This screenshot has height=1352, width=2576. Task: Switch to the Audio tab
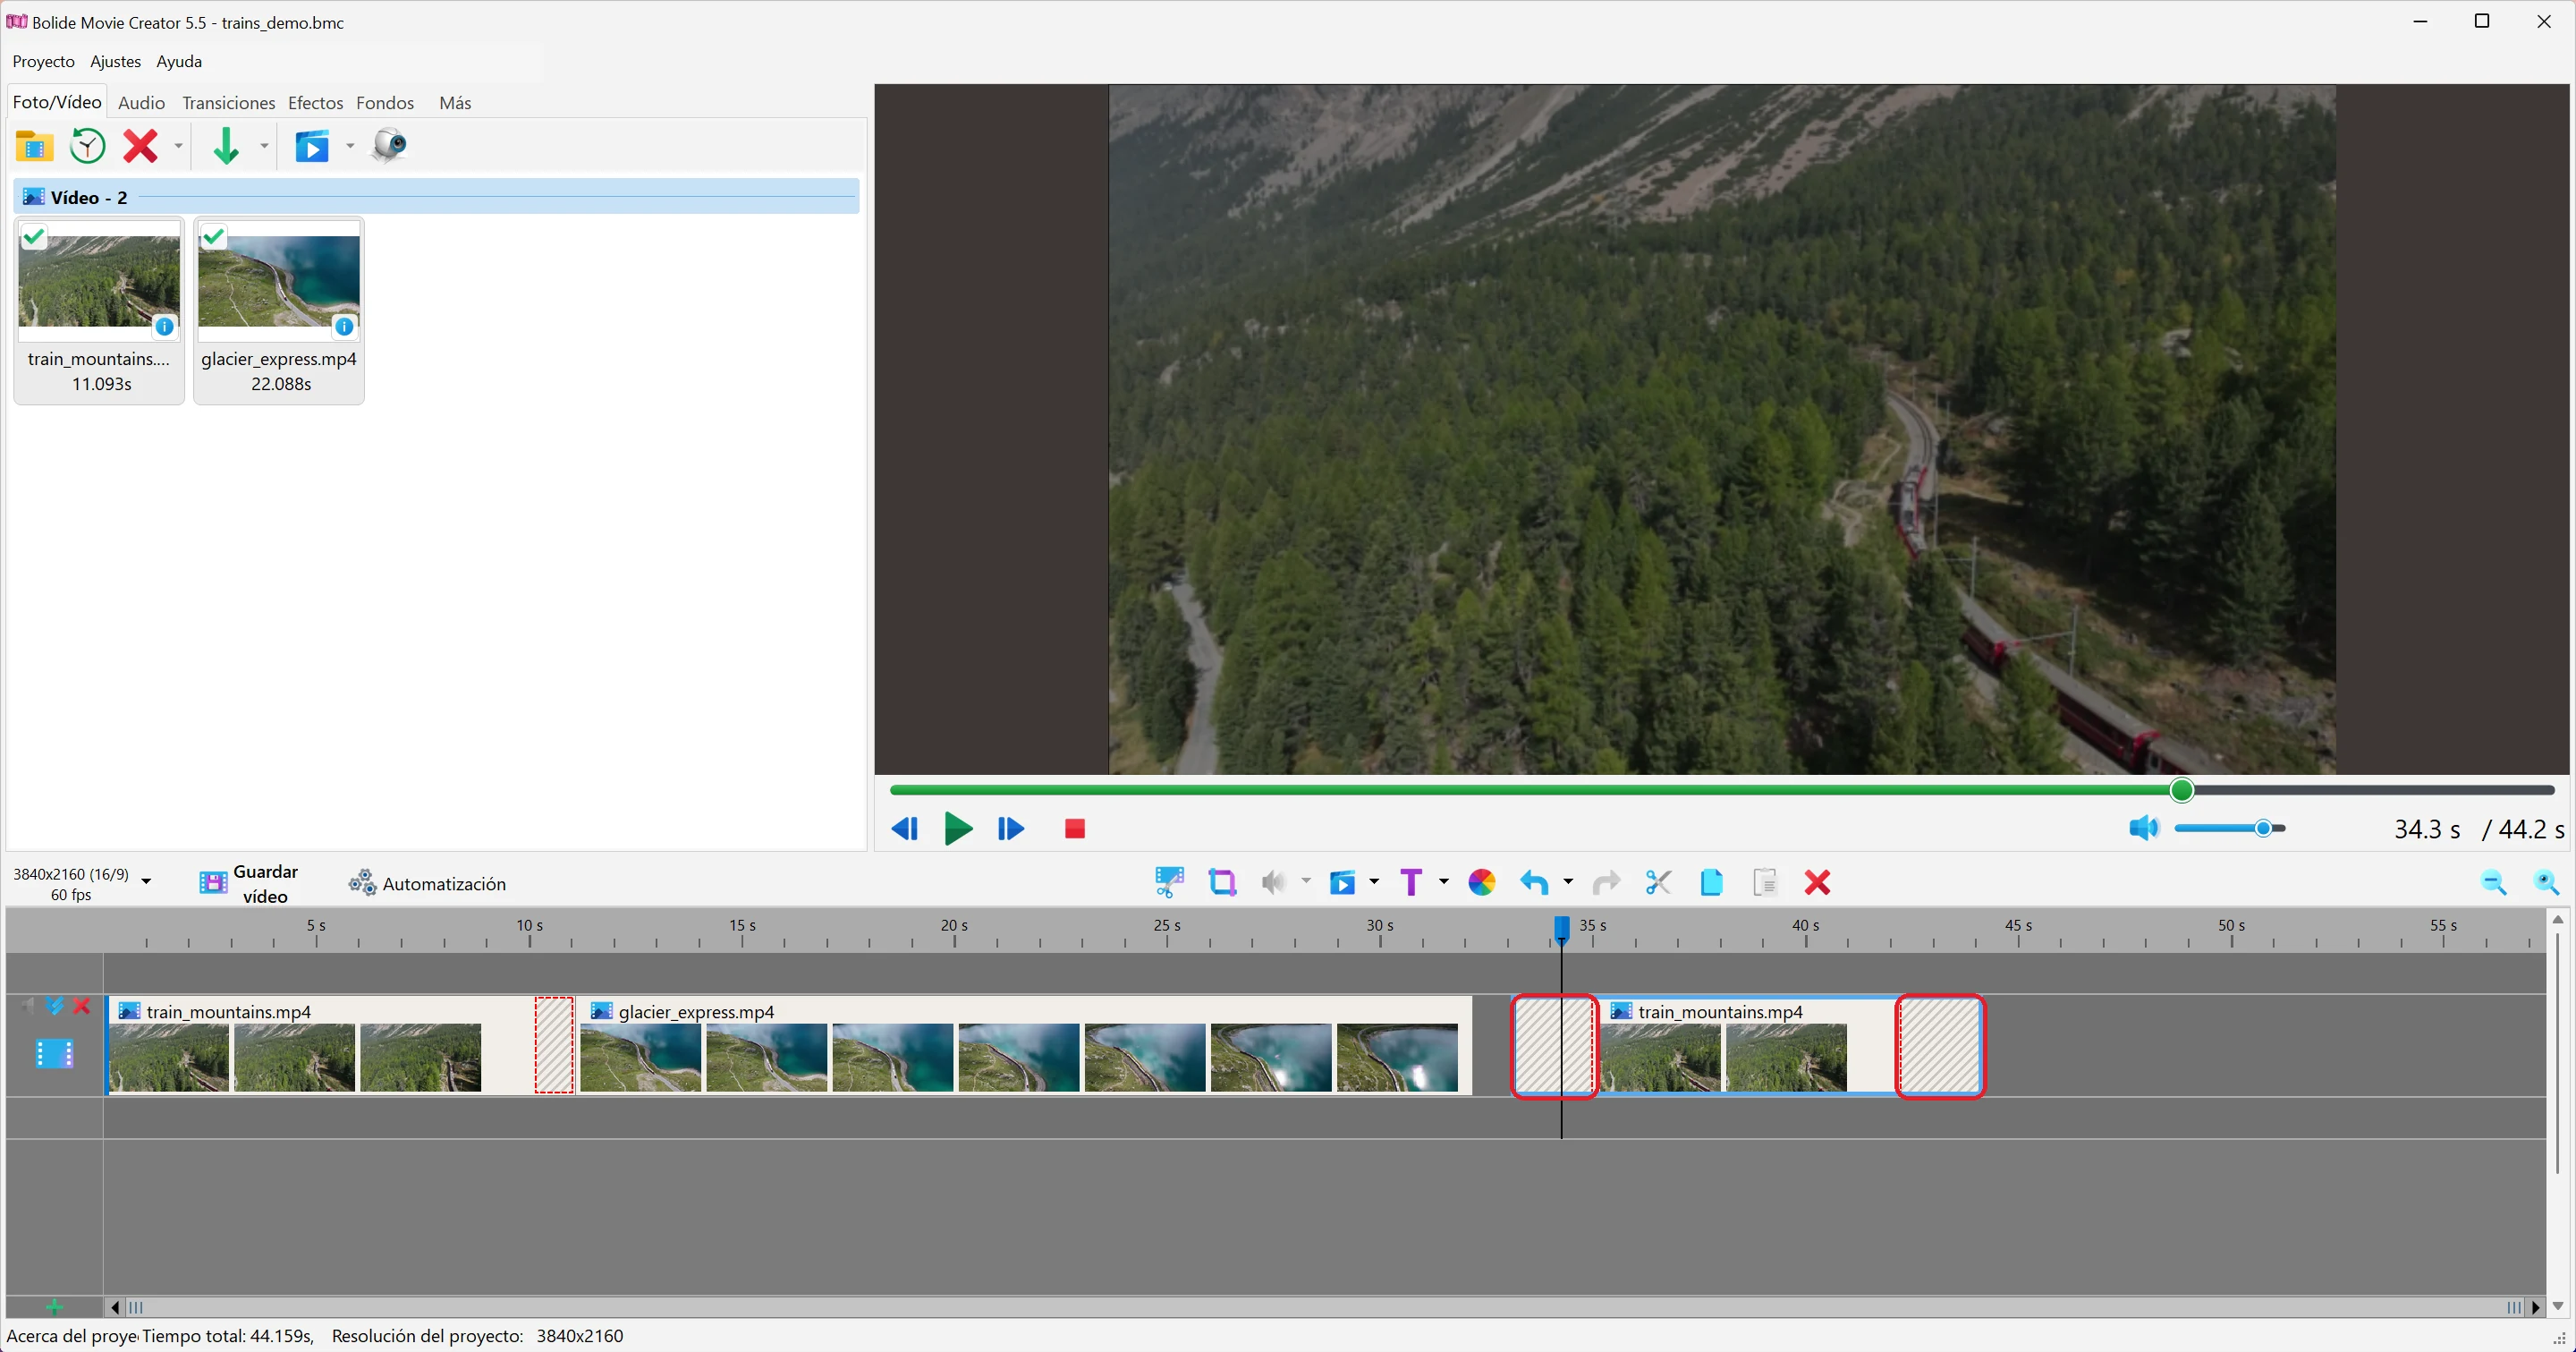[x=142, y=103]
